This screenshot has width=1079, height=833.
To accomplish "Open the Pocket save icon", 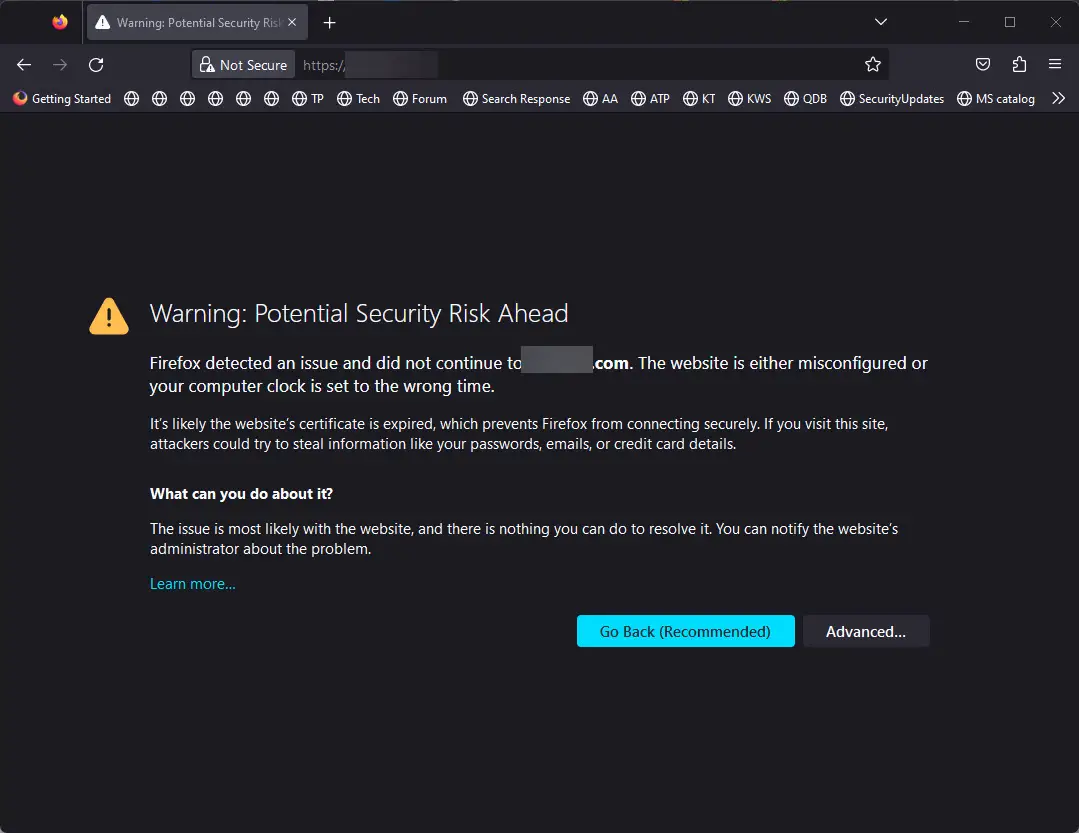I will (983, 65).
